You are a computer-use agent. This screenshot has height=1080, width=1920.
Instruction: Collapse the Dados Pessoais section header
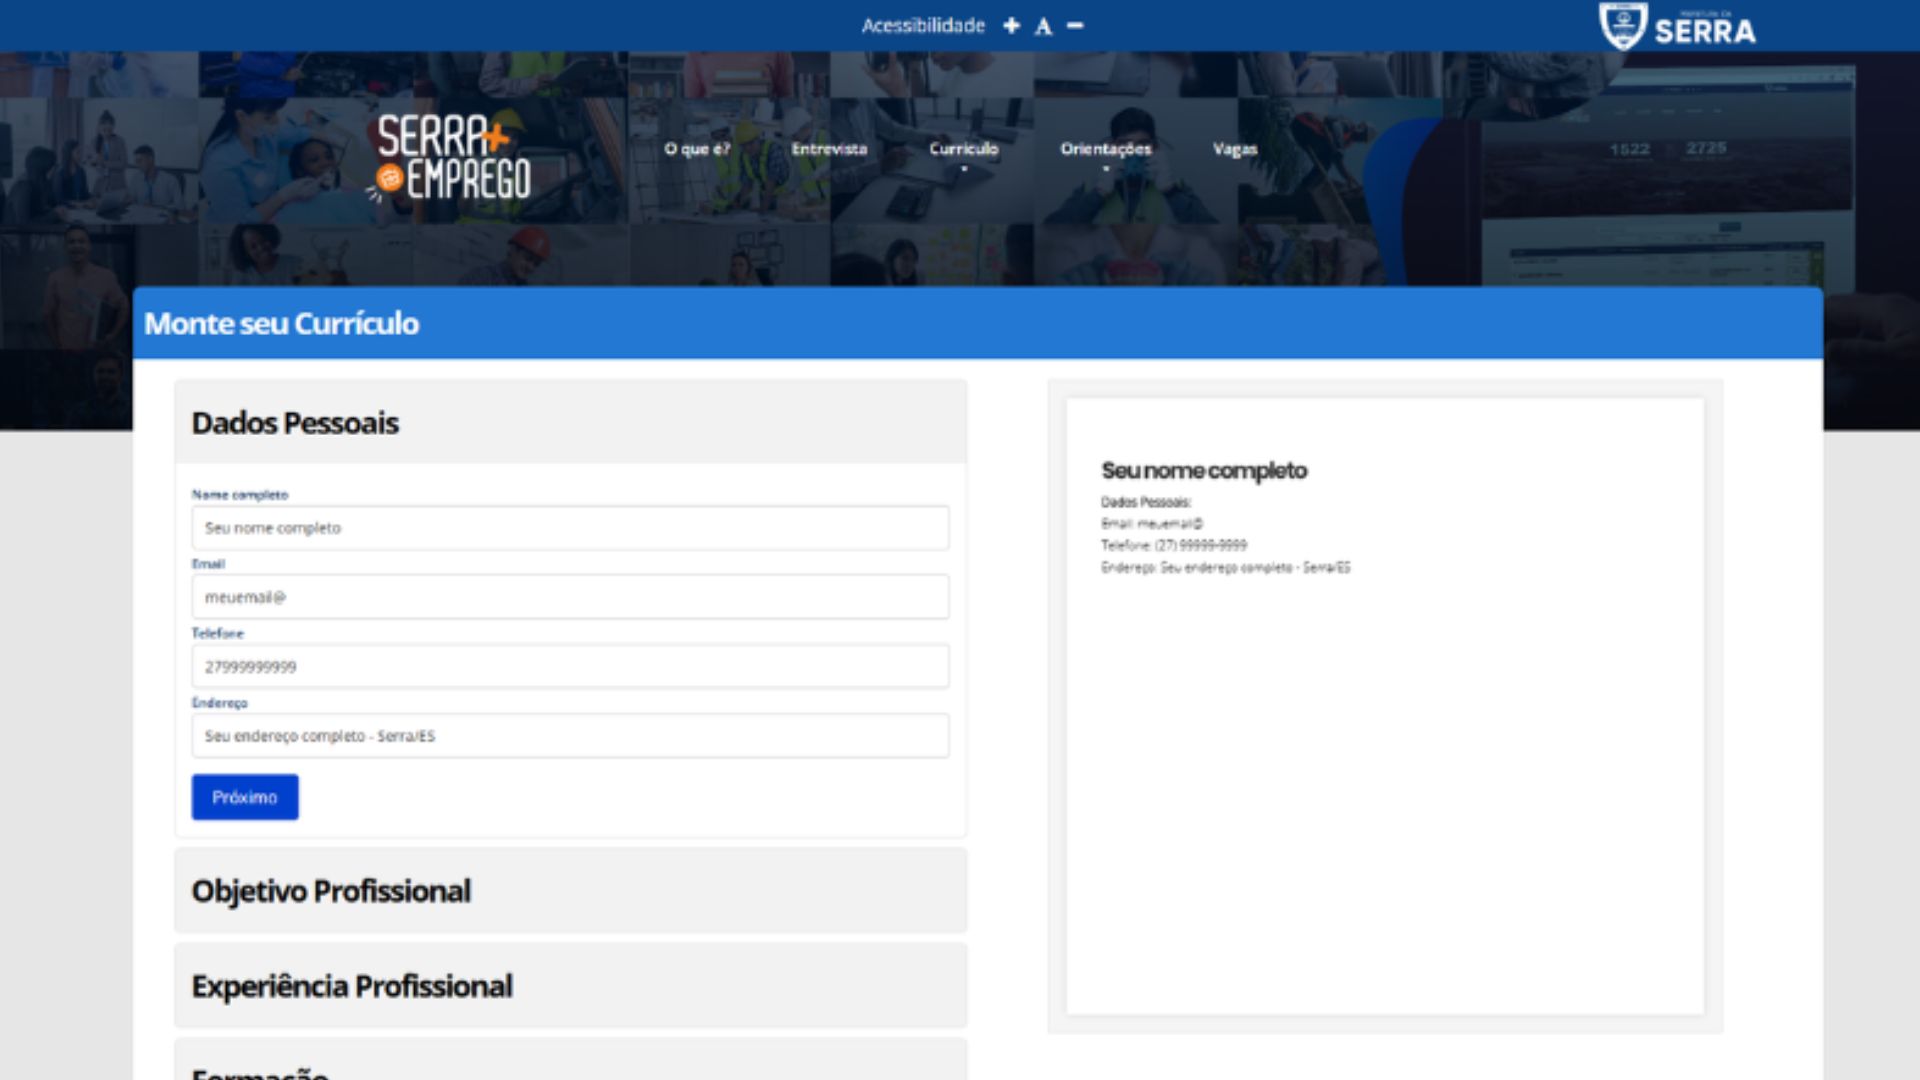[x=570, y=422]
